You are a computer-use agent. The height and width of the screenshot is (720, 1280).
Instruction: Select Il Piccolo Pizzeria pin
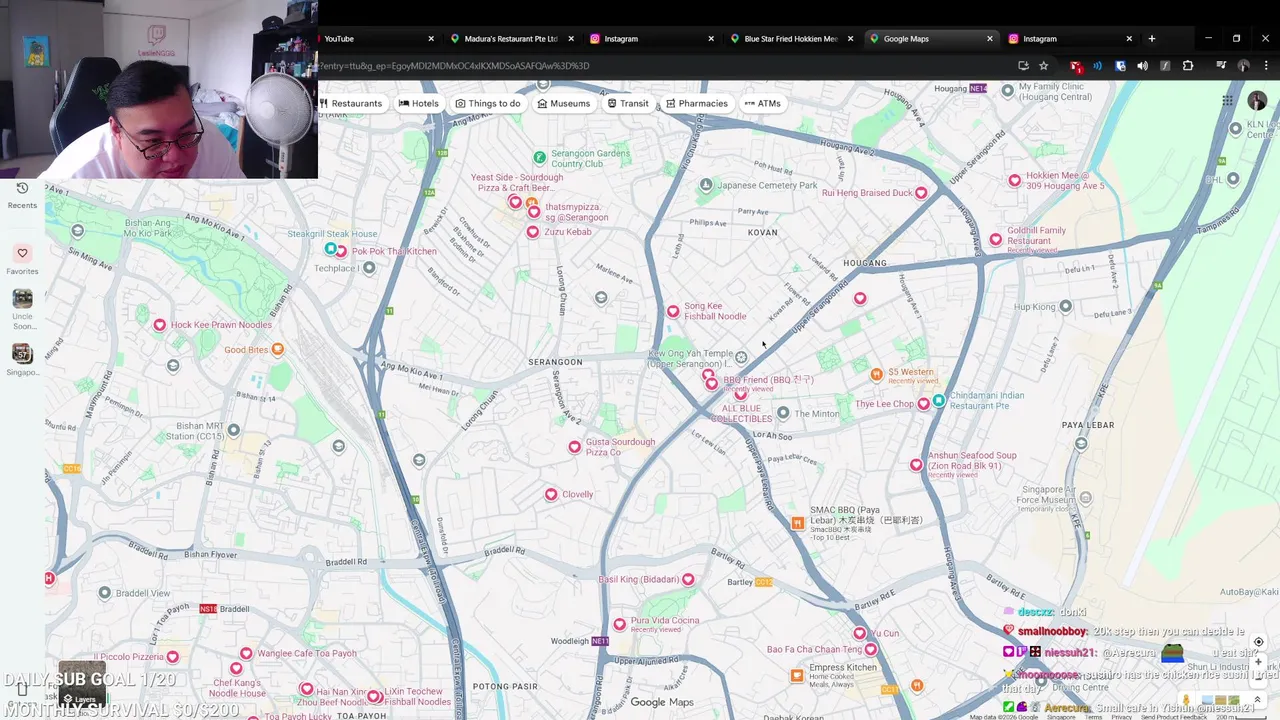[173, 657]
